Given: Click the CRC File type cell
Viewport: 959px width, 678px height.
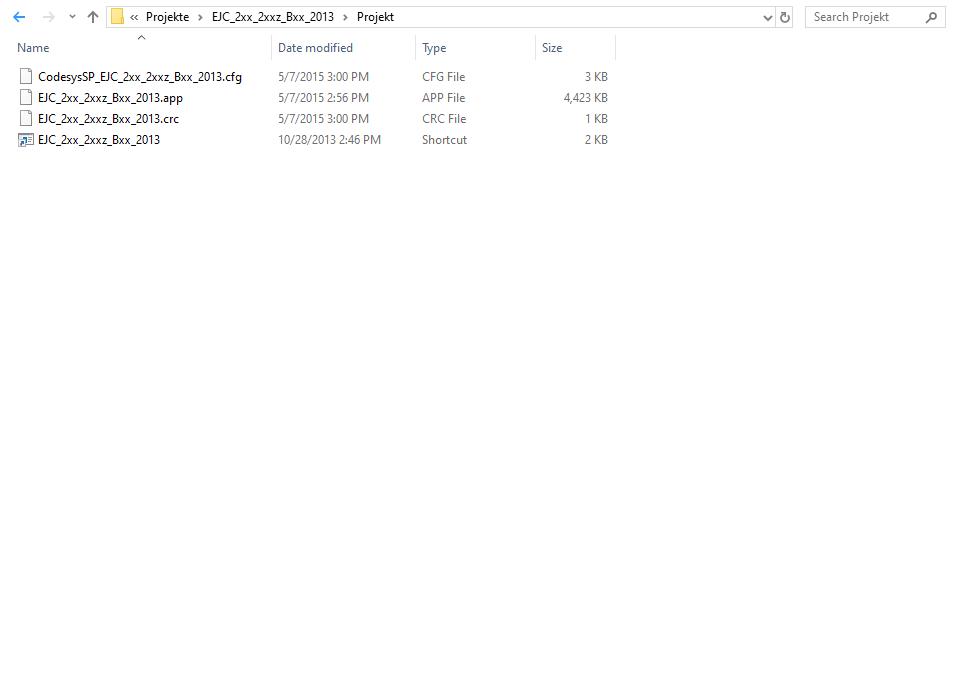Looking at the screenshot, I should [x=443, y=119].
